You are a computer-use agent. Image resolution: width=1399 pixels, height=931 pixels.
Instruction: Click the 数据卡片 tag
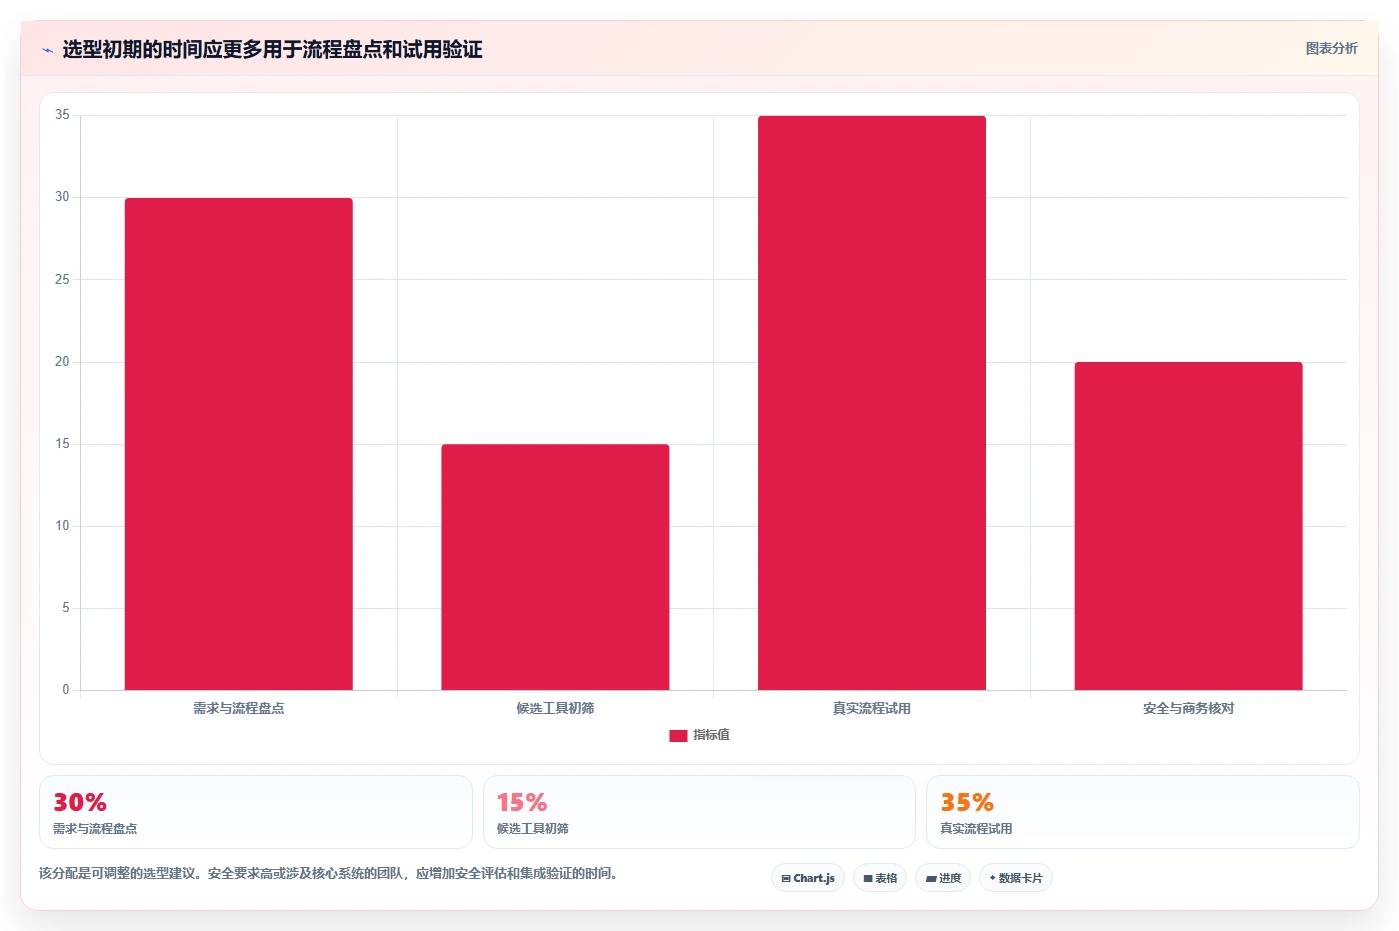coord(1016,878)
